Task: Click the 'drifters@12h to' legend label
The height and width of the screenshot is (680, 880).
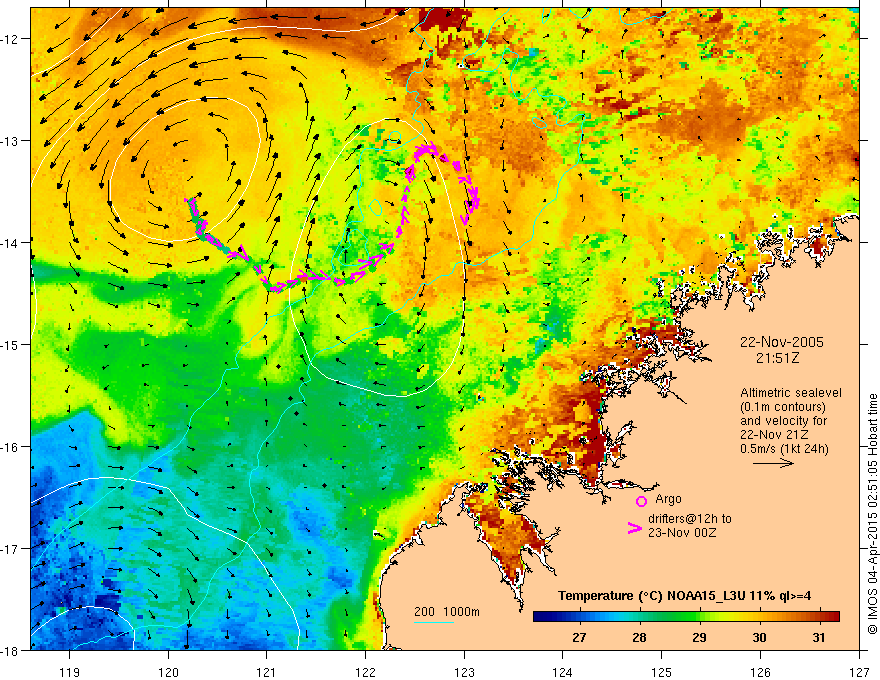Action: pos(690,519)
